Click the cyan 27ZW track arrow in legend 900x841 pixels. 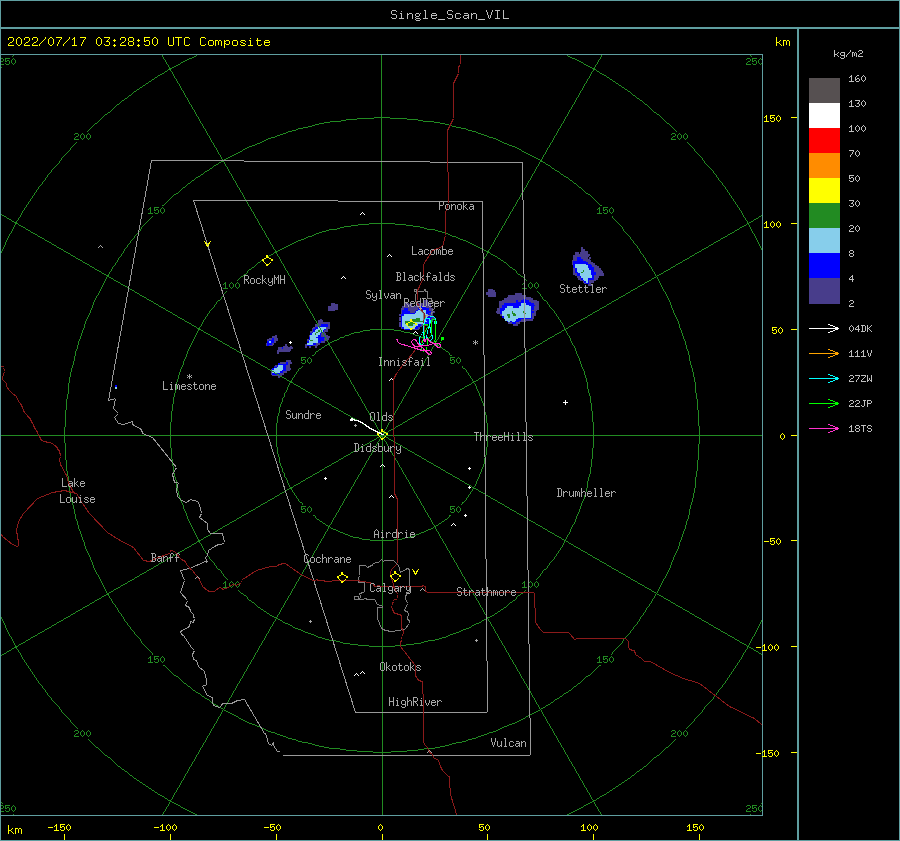coord(824,378)
